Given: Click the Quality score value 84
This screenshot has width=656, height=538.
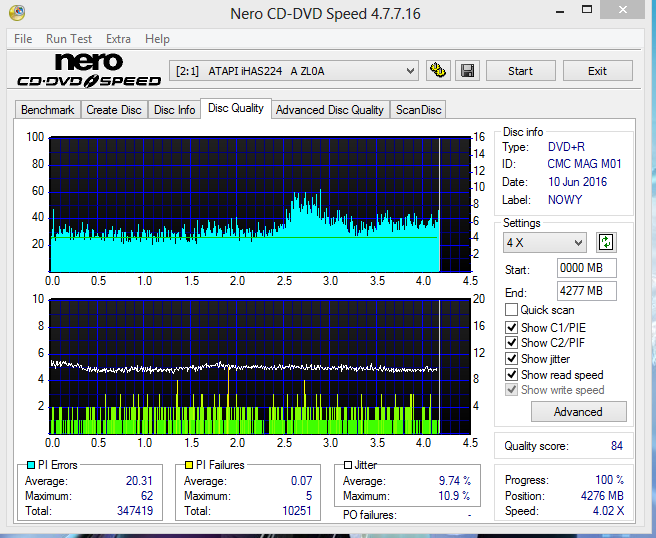Looking at the screenshot, I should [x=617, y=446].
